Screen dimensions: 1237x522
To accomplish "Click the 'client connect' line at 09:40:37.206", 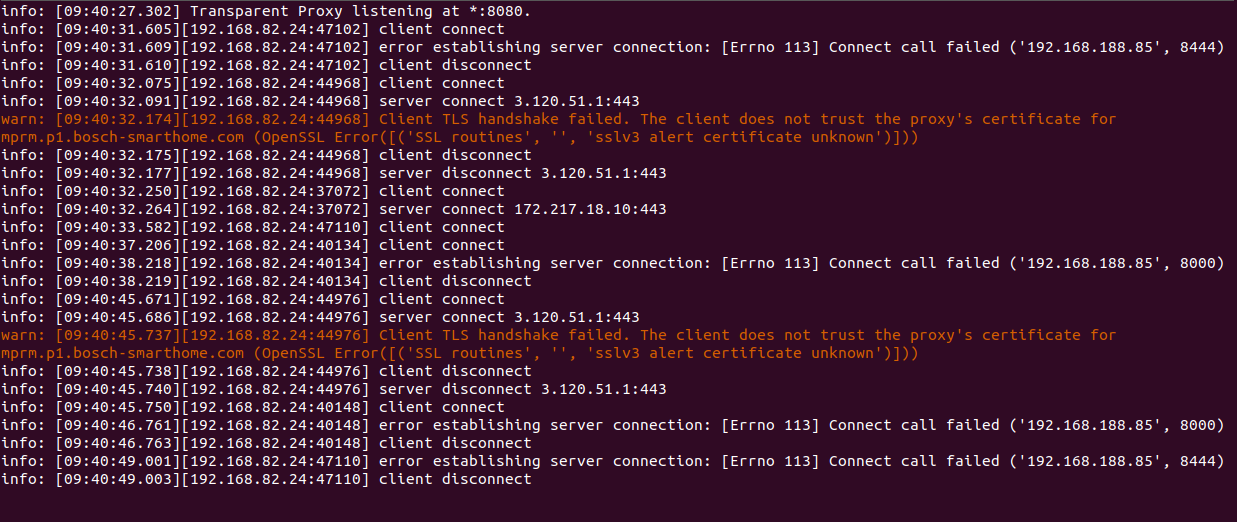I will coord(253,245).
